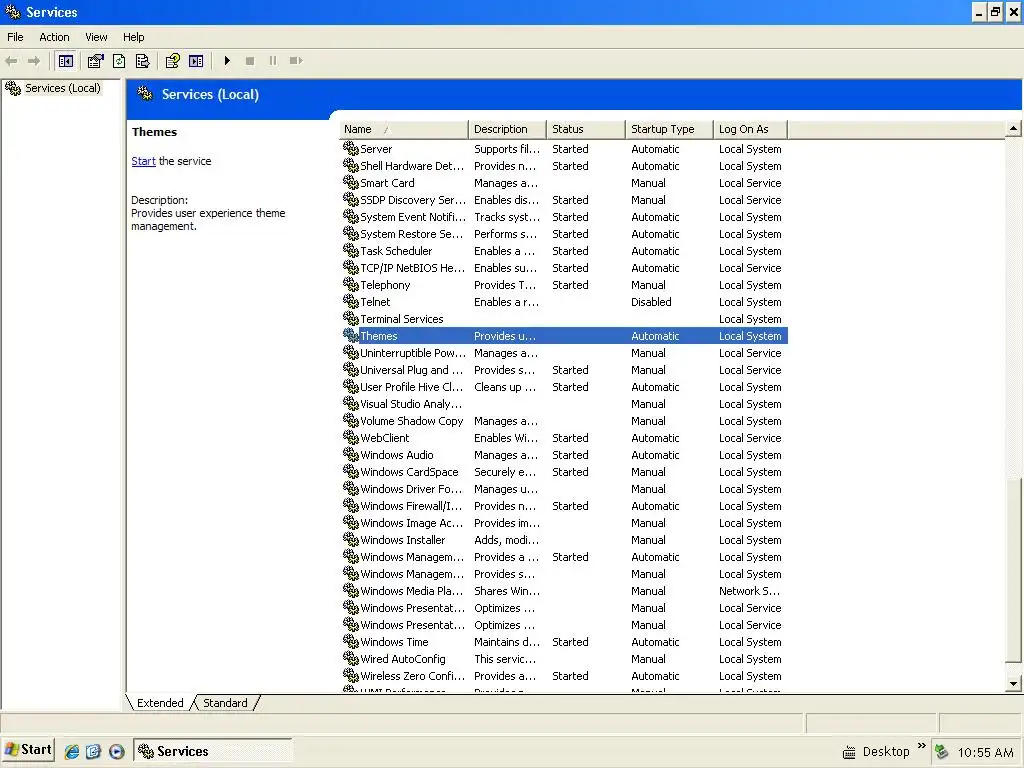Click the Refresh toolbar icon
The image size is (1024, 768).
[119, 61]
